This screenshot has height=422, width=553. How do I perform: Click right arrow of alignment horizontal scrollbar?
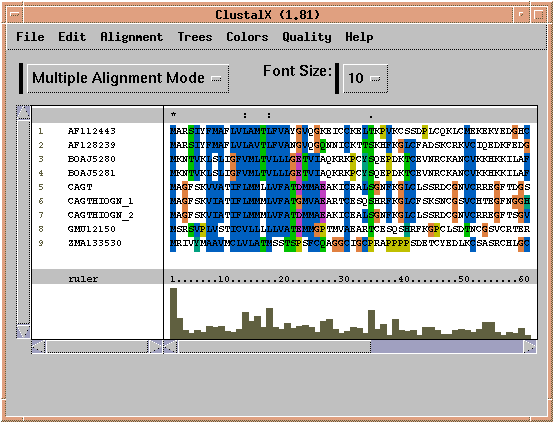coord(530,347)
